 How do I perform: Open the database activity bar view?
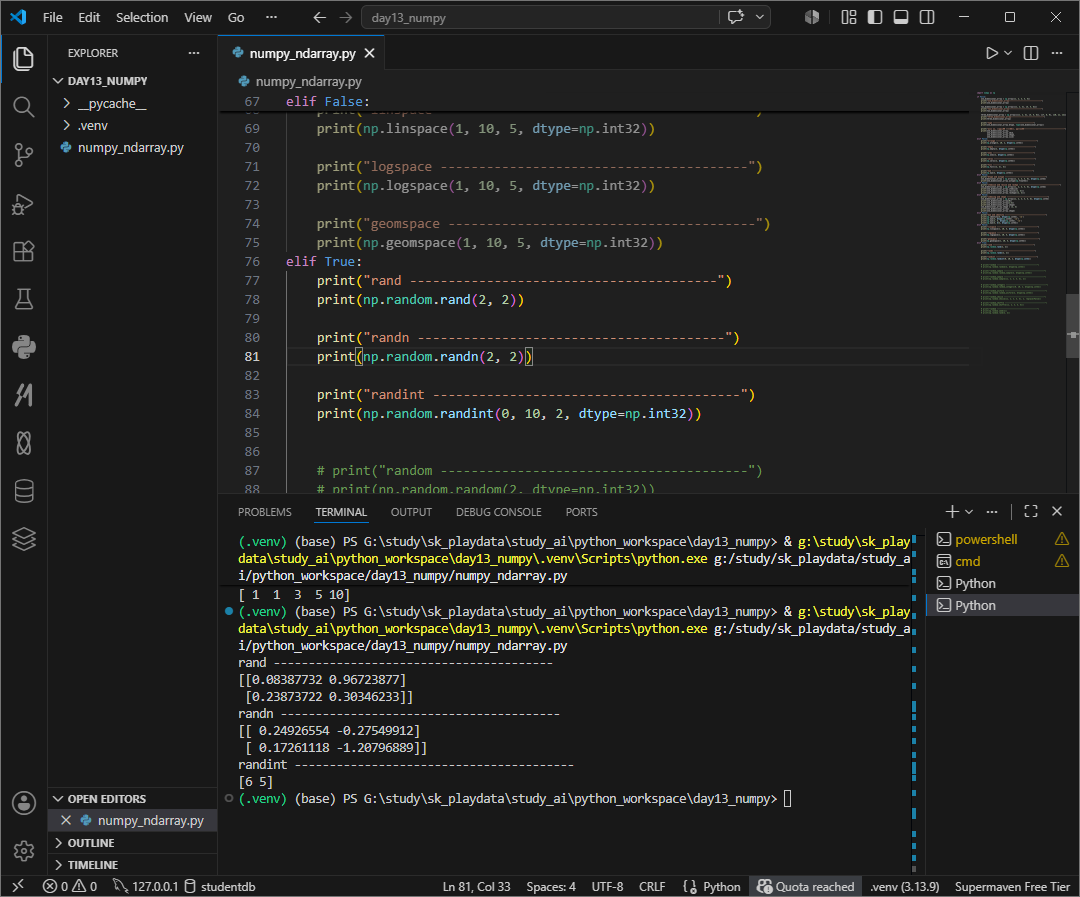23,491
